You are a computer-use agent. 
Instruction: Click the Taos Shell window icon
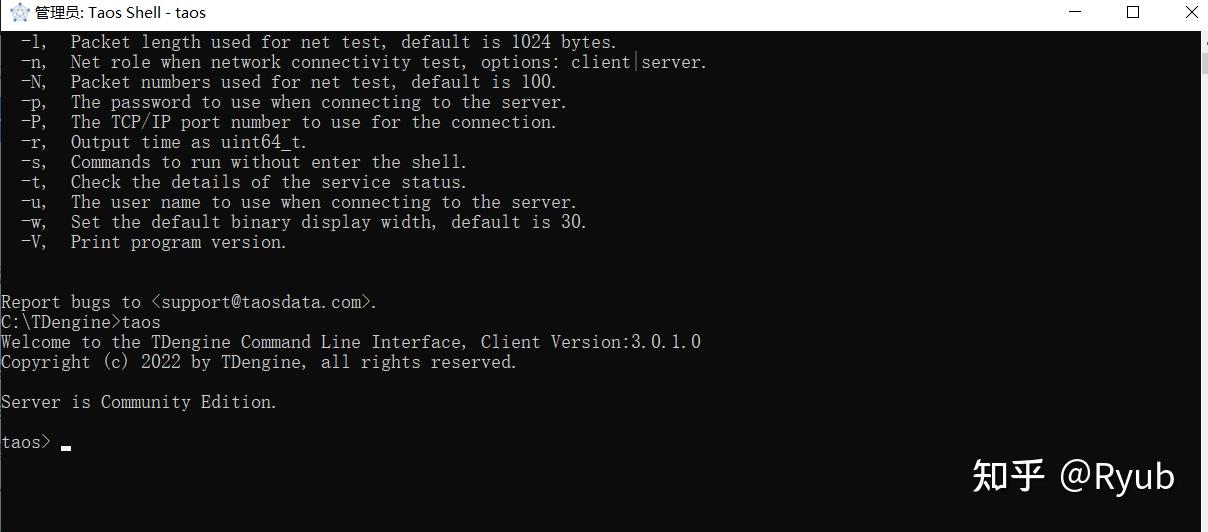click(x=18, y=13)
